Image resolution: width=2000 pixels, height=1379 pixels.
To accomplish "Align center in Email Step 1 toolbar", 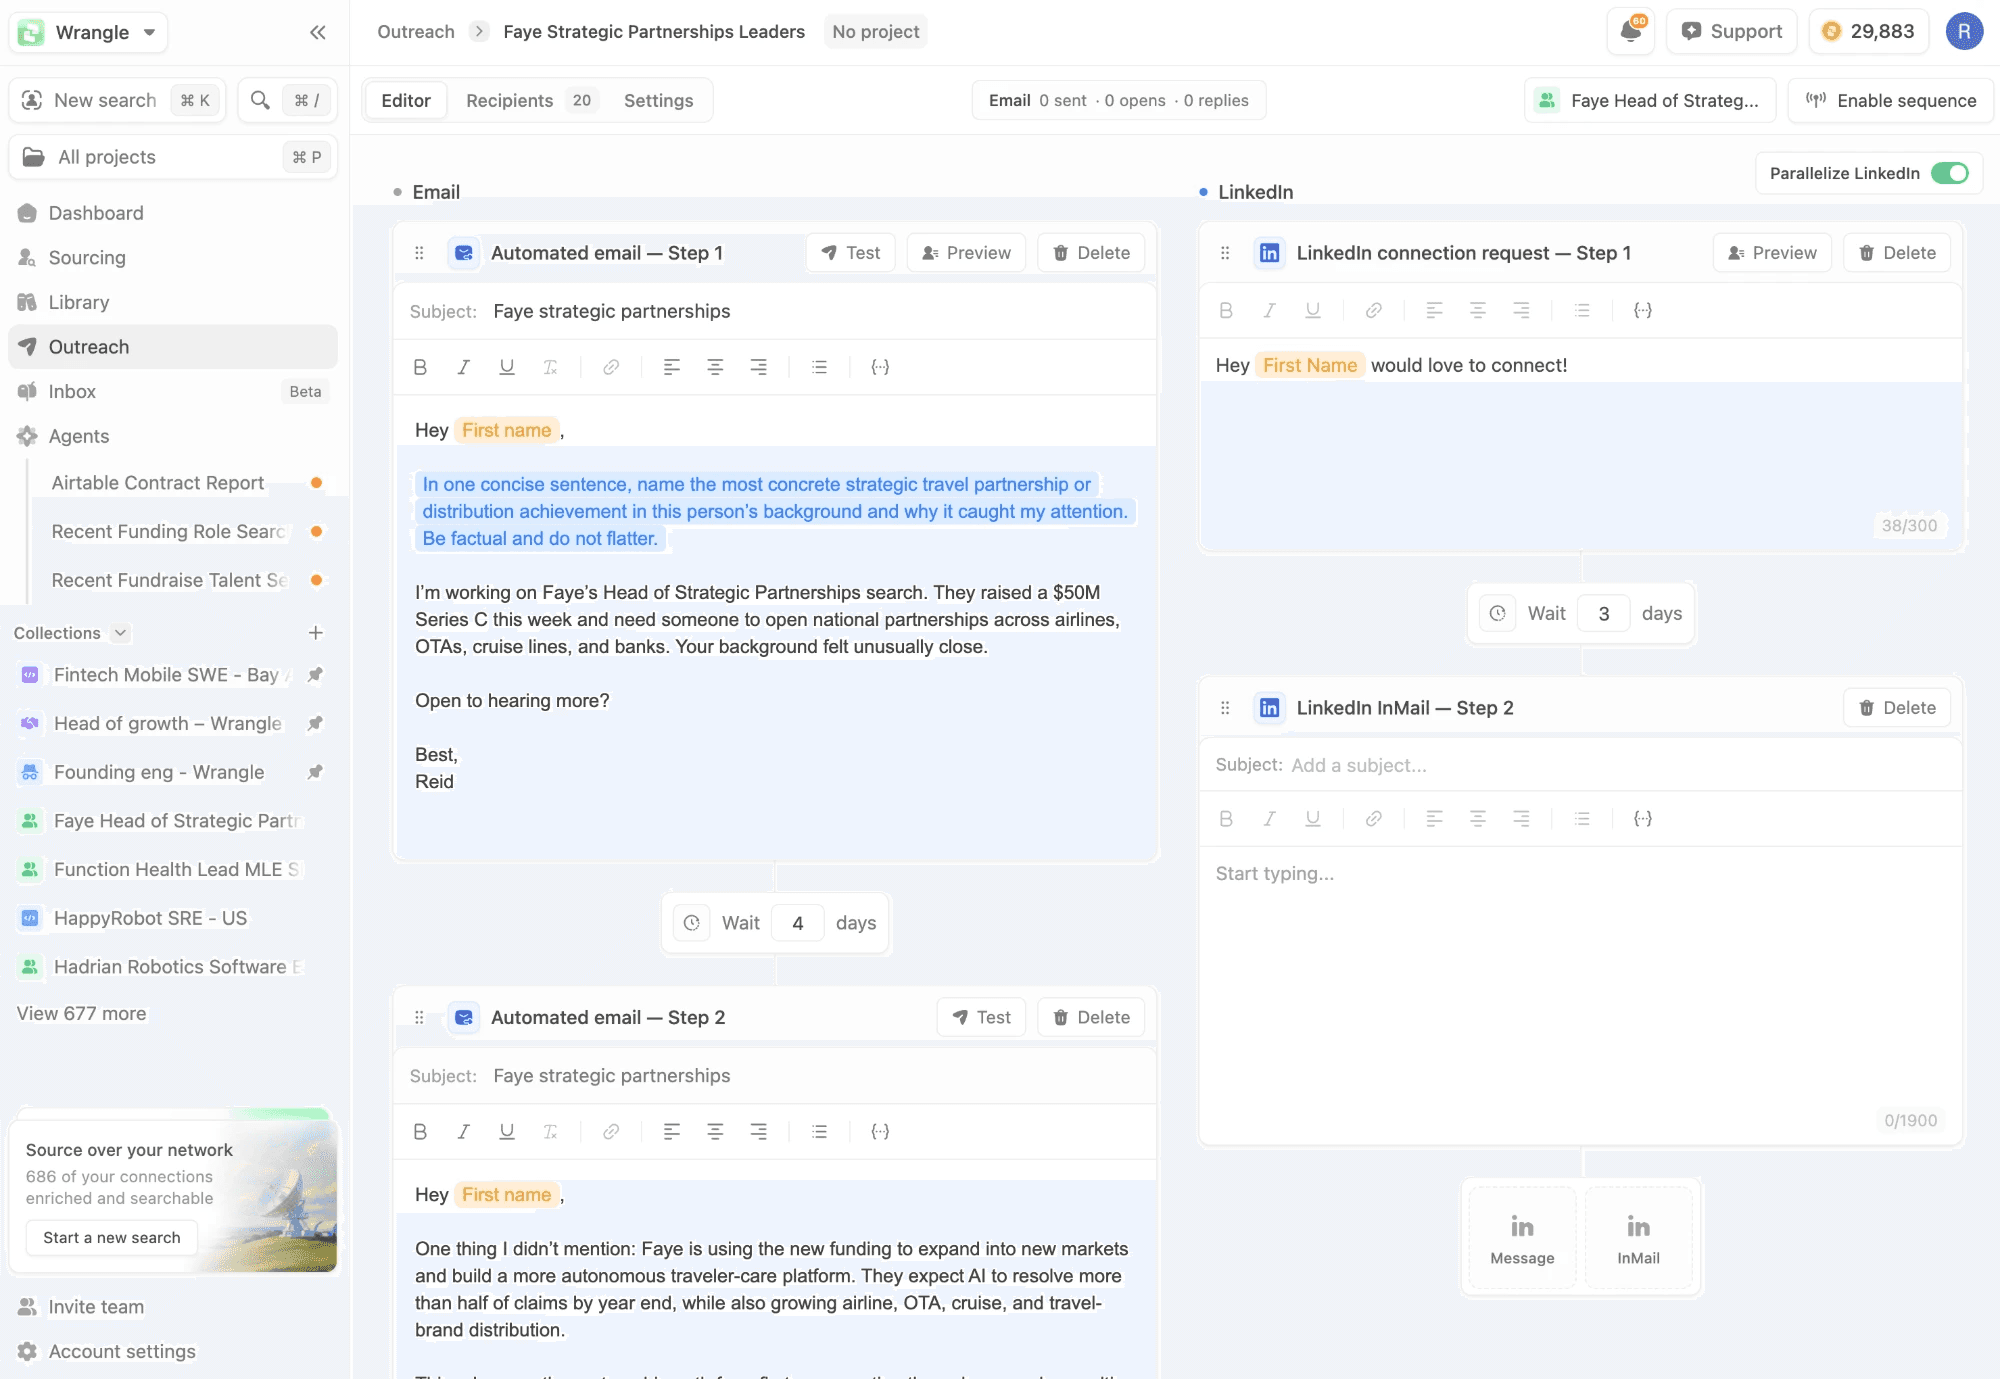I will [x=715, y=367].
